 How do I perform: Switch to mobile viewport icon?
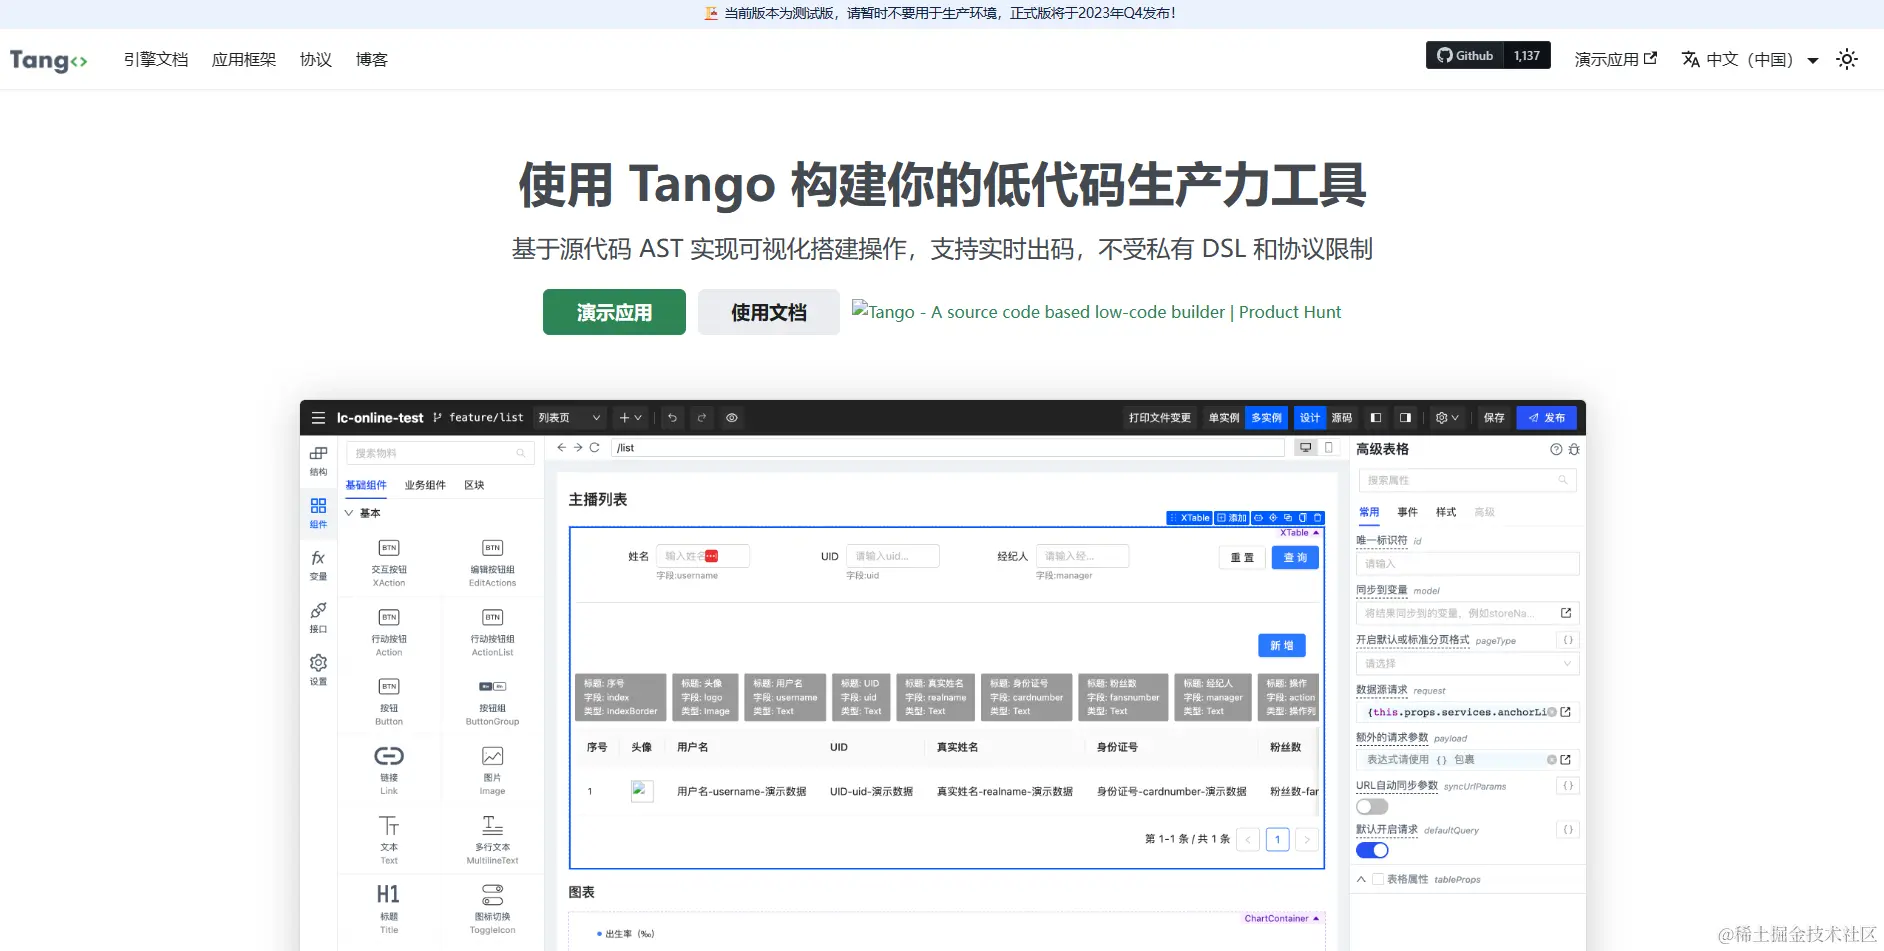point(1329,448)
